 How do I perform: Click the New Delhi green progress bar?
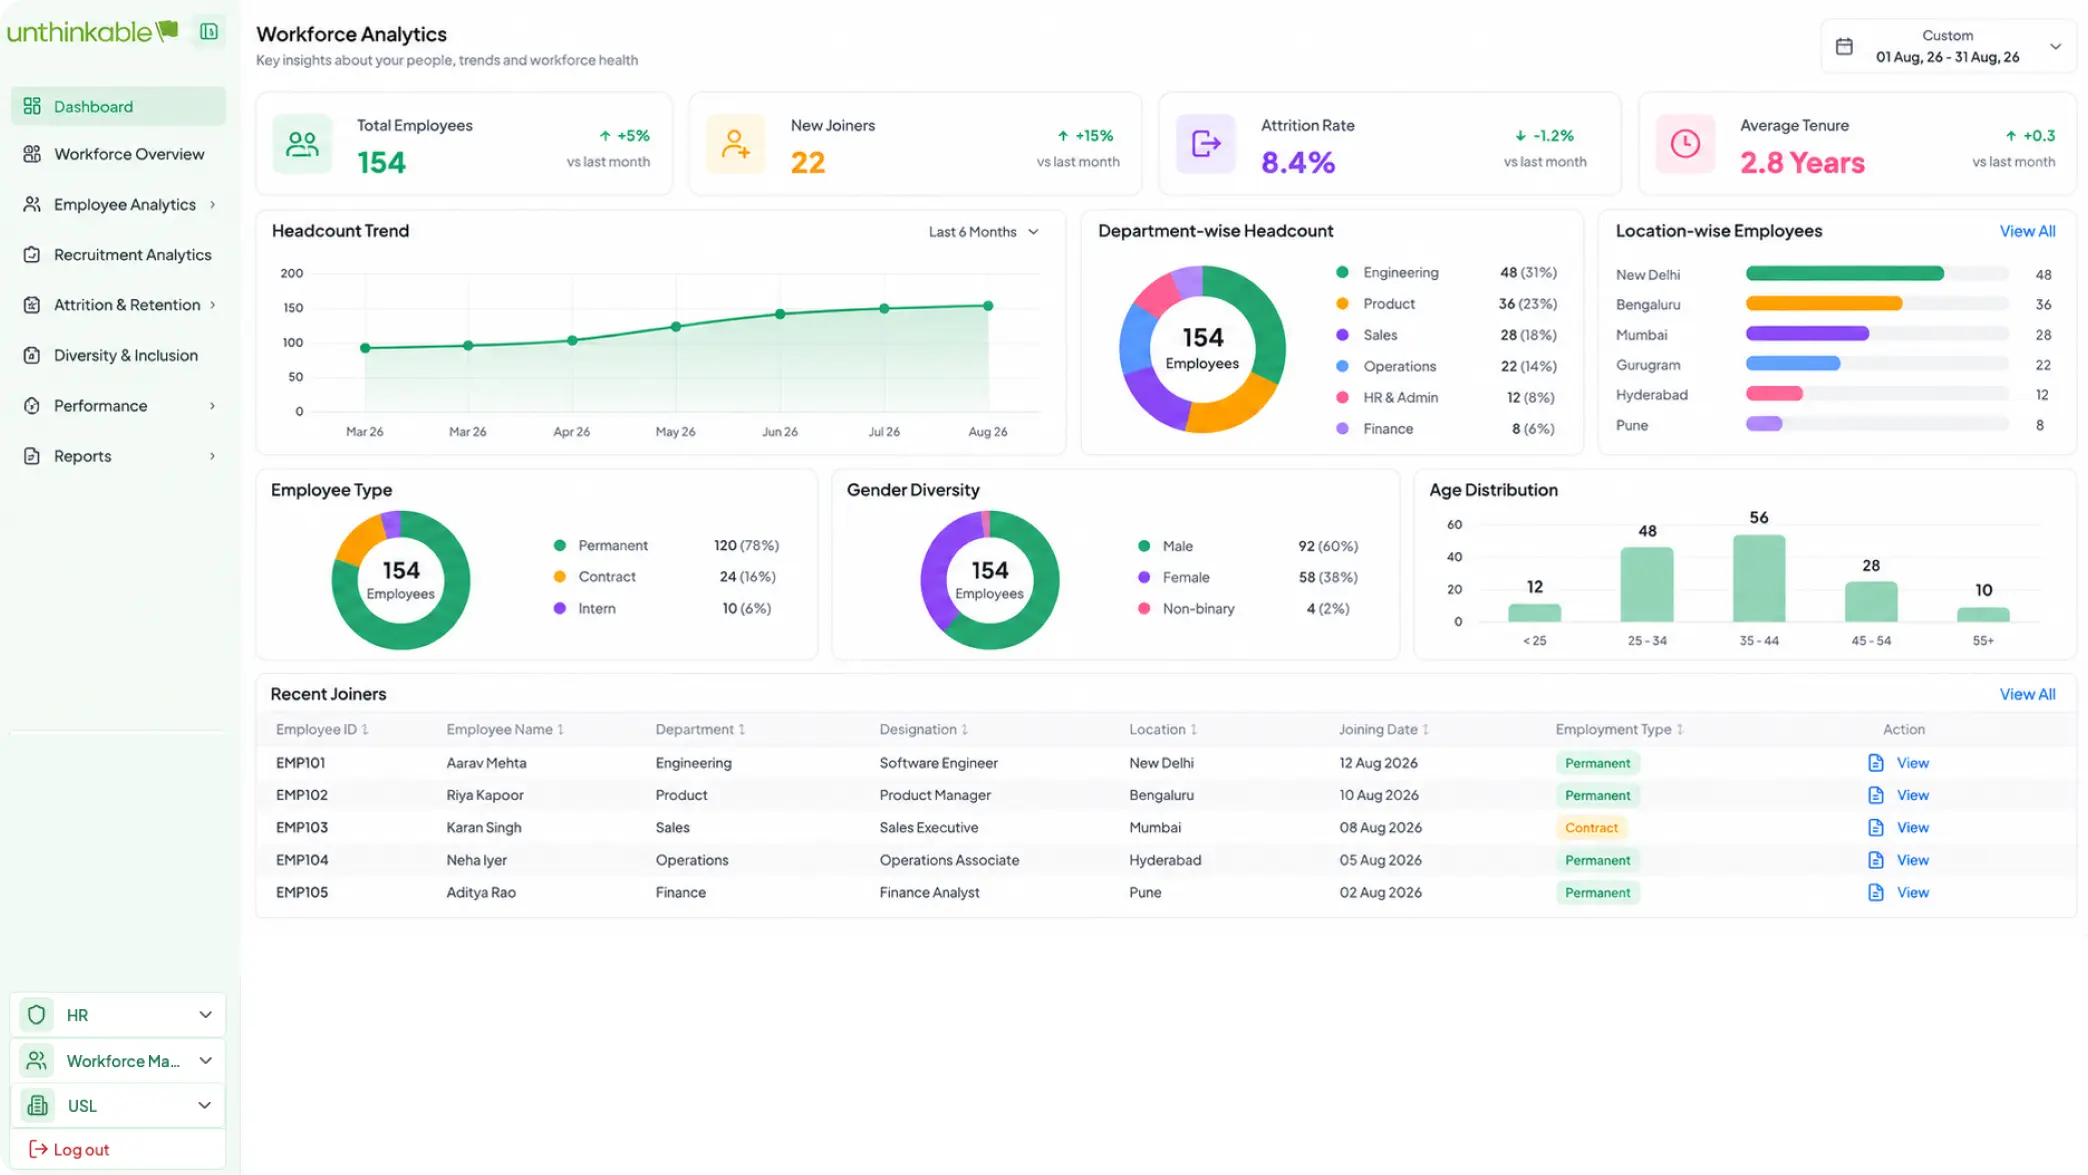coord(1844,274)
